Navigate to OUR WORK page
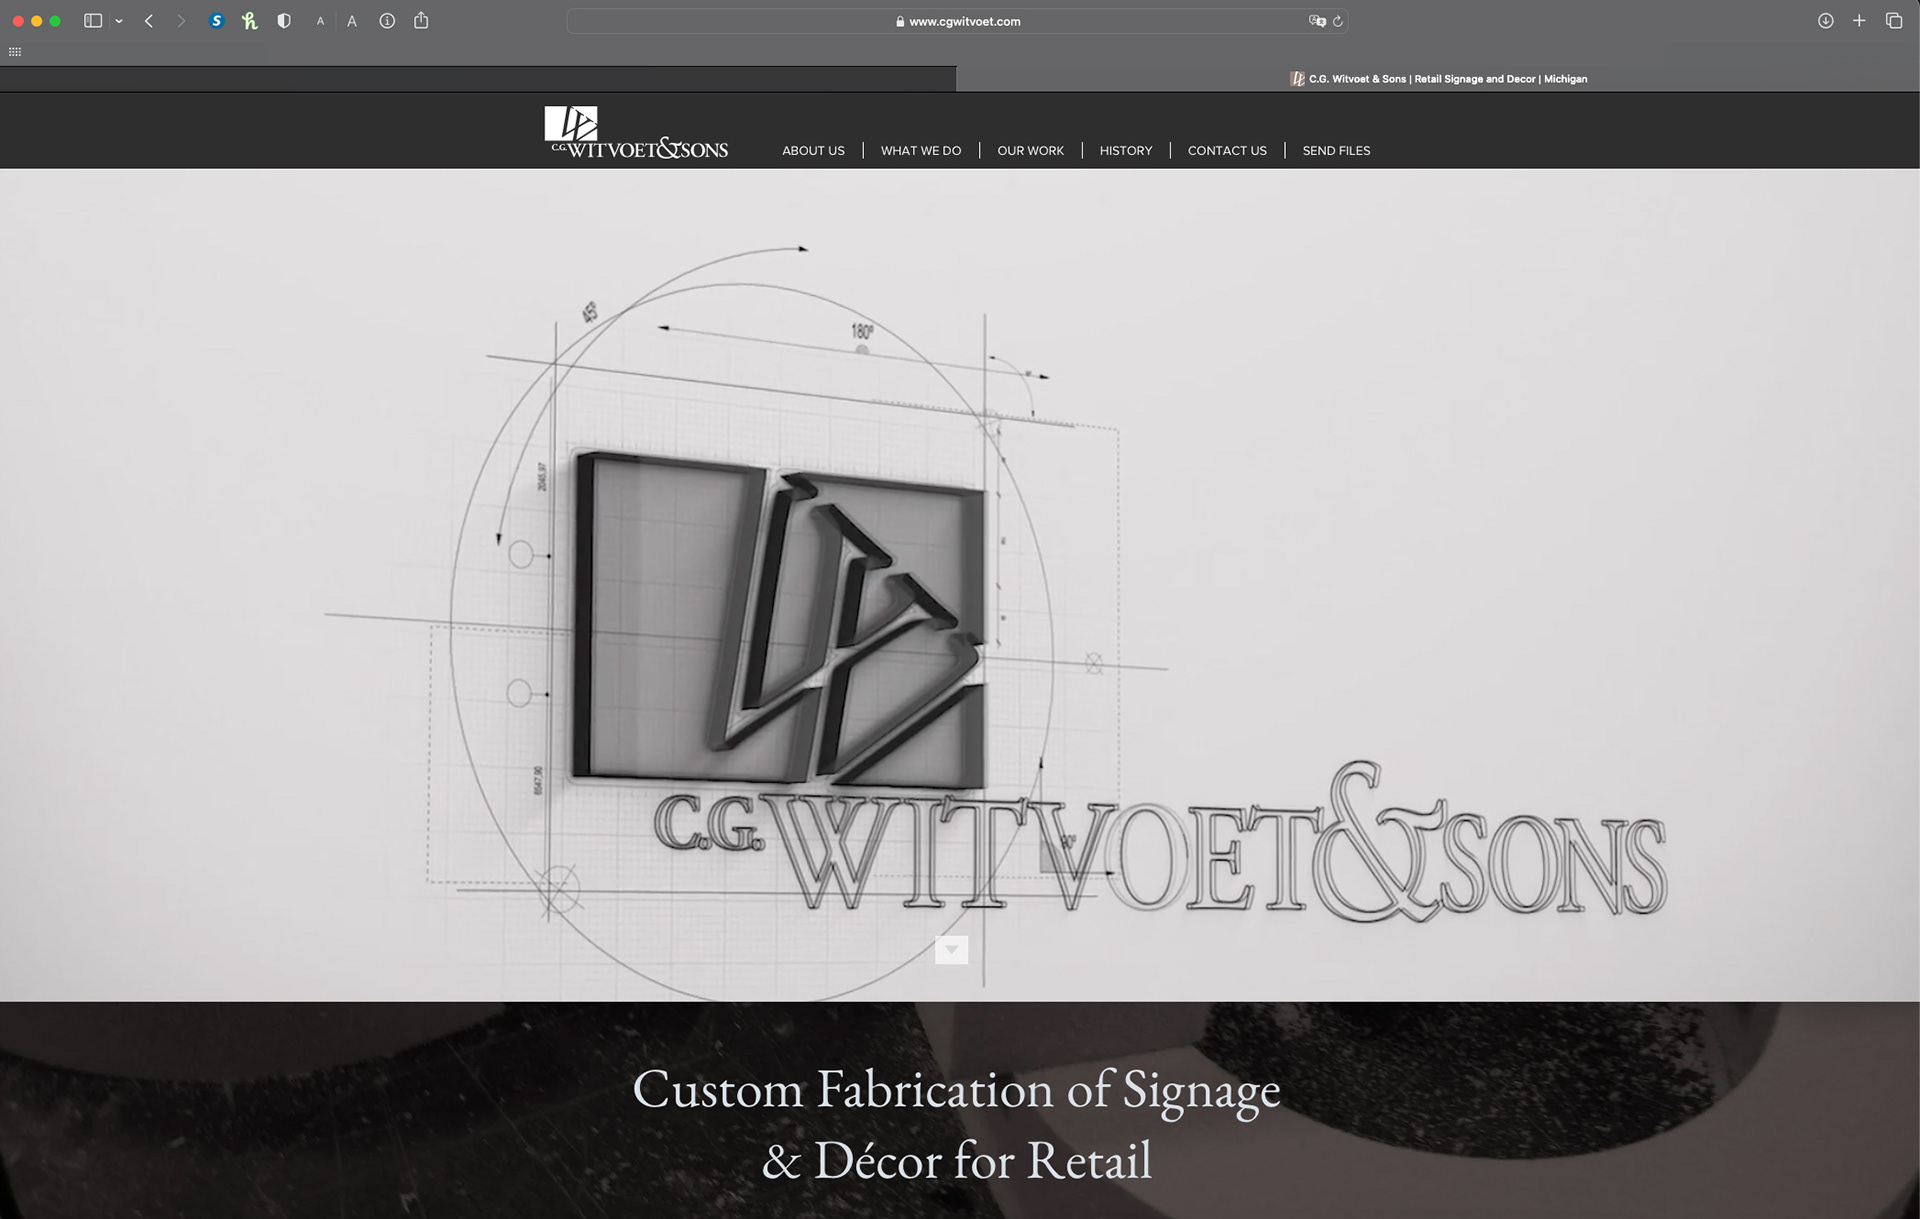Viewport: 1920px width, 1219px height. point(1030,151)
